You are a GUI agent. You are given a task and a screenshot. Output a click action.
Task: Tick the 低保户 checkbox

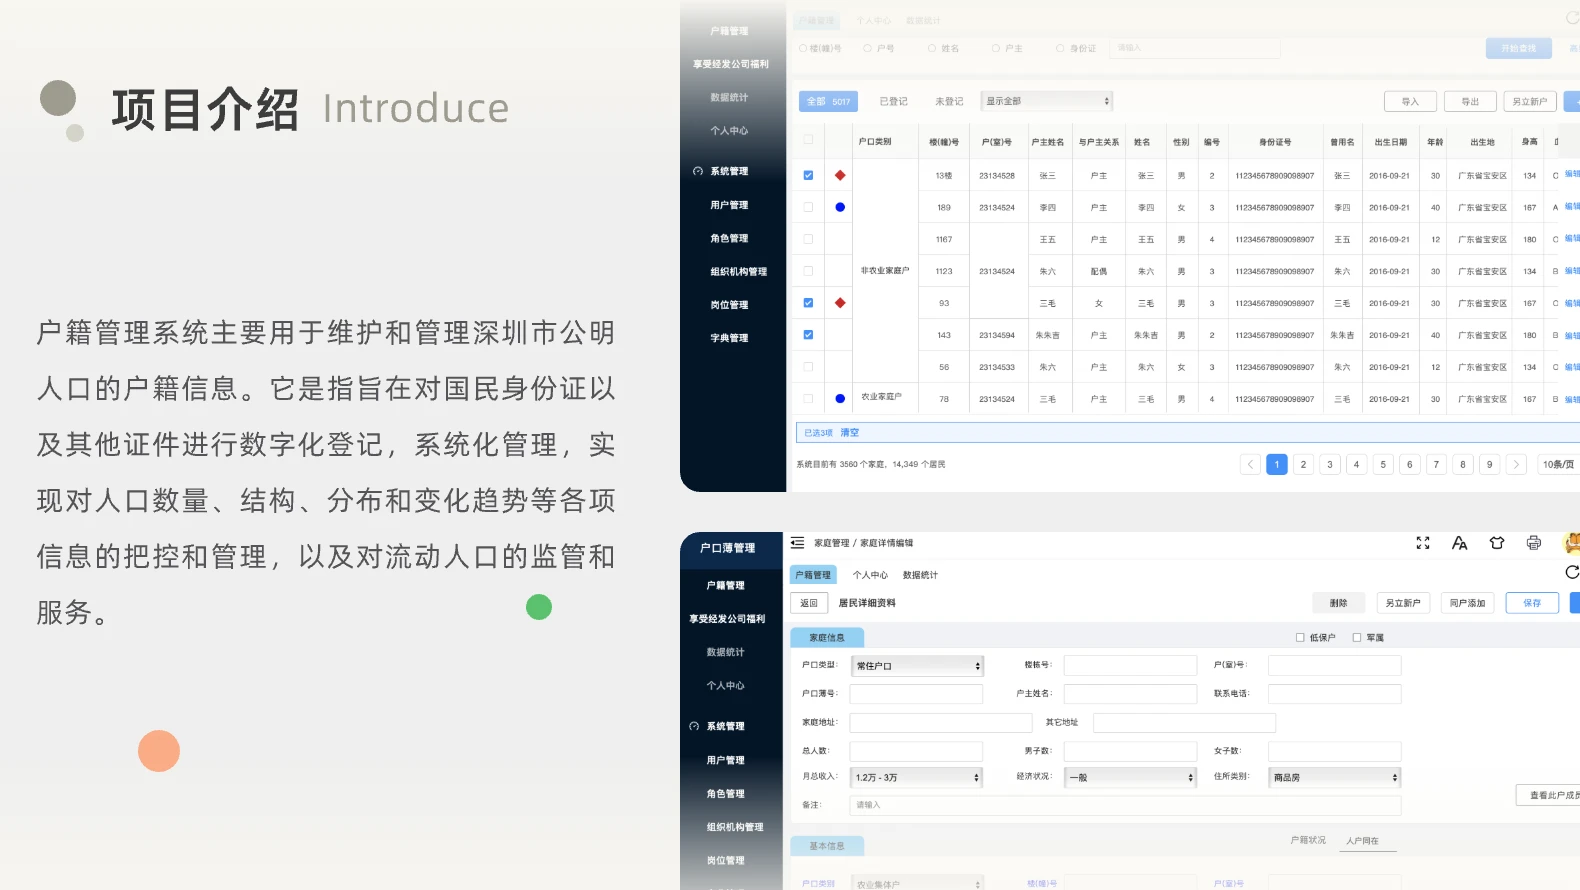pyautogui.click(x=1300, y=637)
